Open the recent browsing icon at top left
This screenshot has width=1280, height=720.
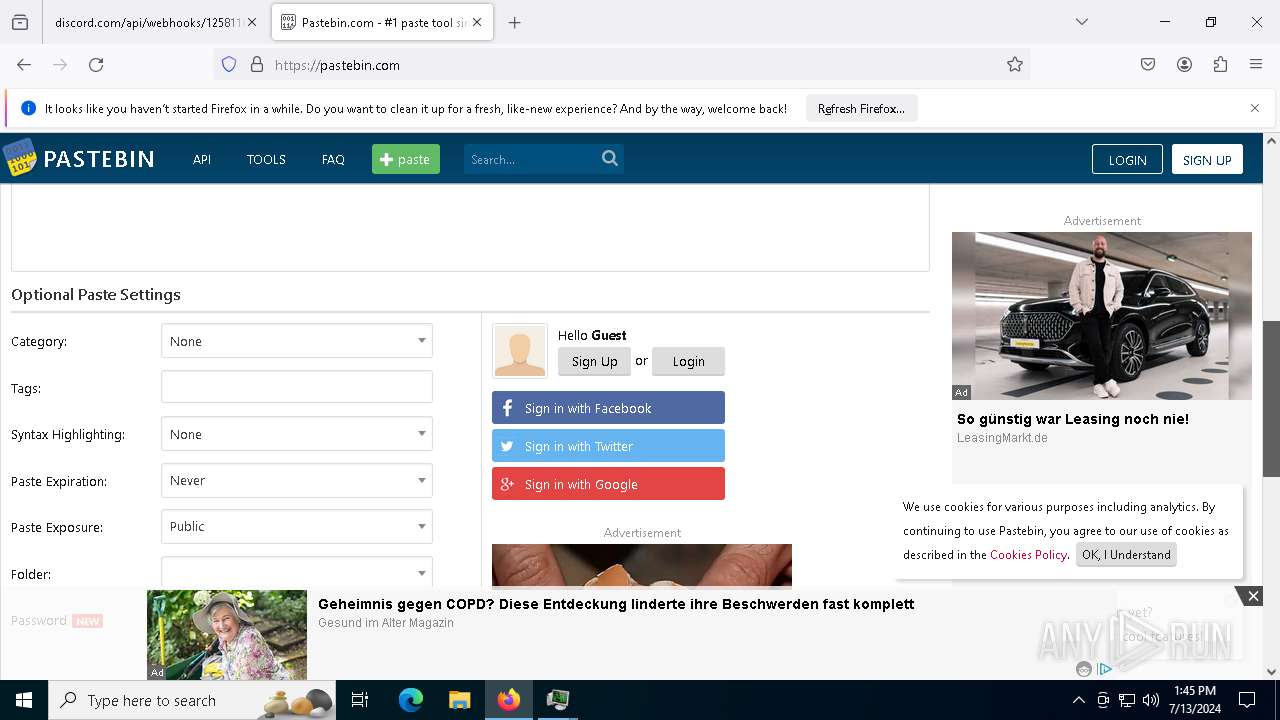pyautogui.click(x=20, y=22)
